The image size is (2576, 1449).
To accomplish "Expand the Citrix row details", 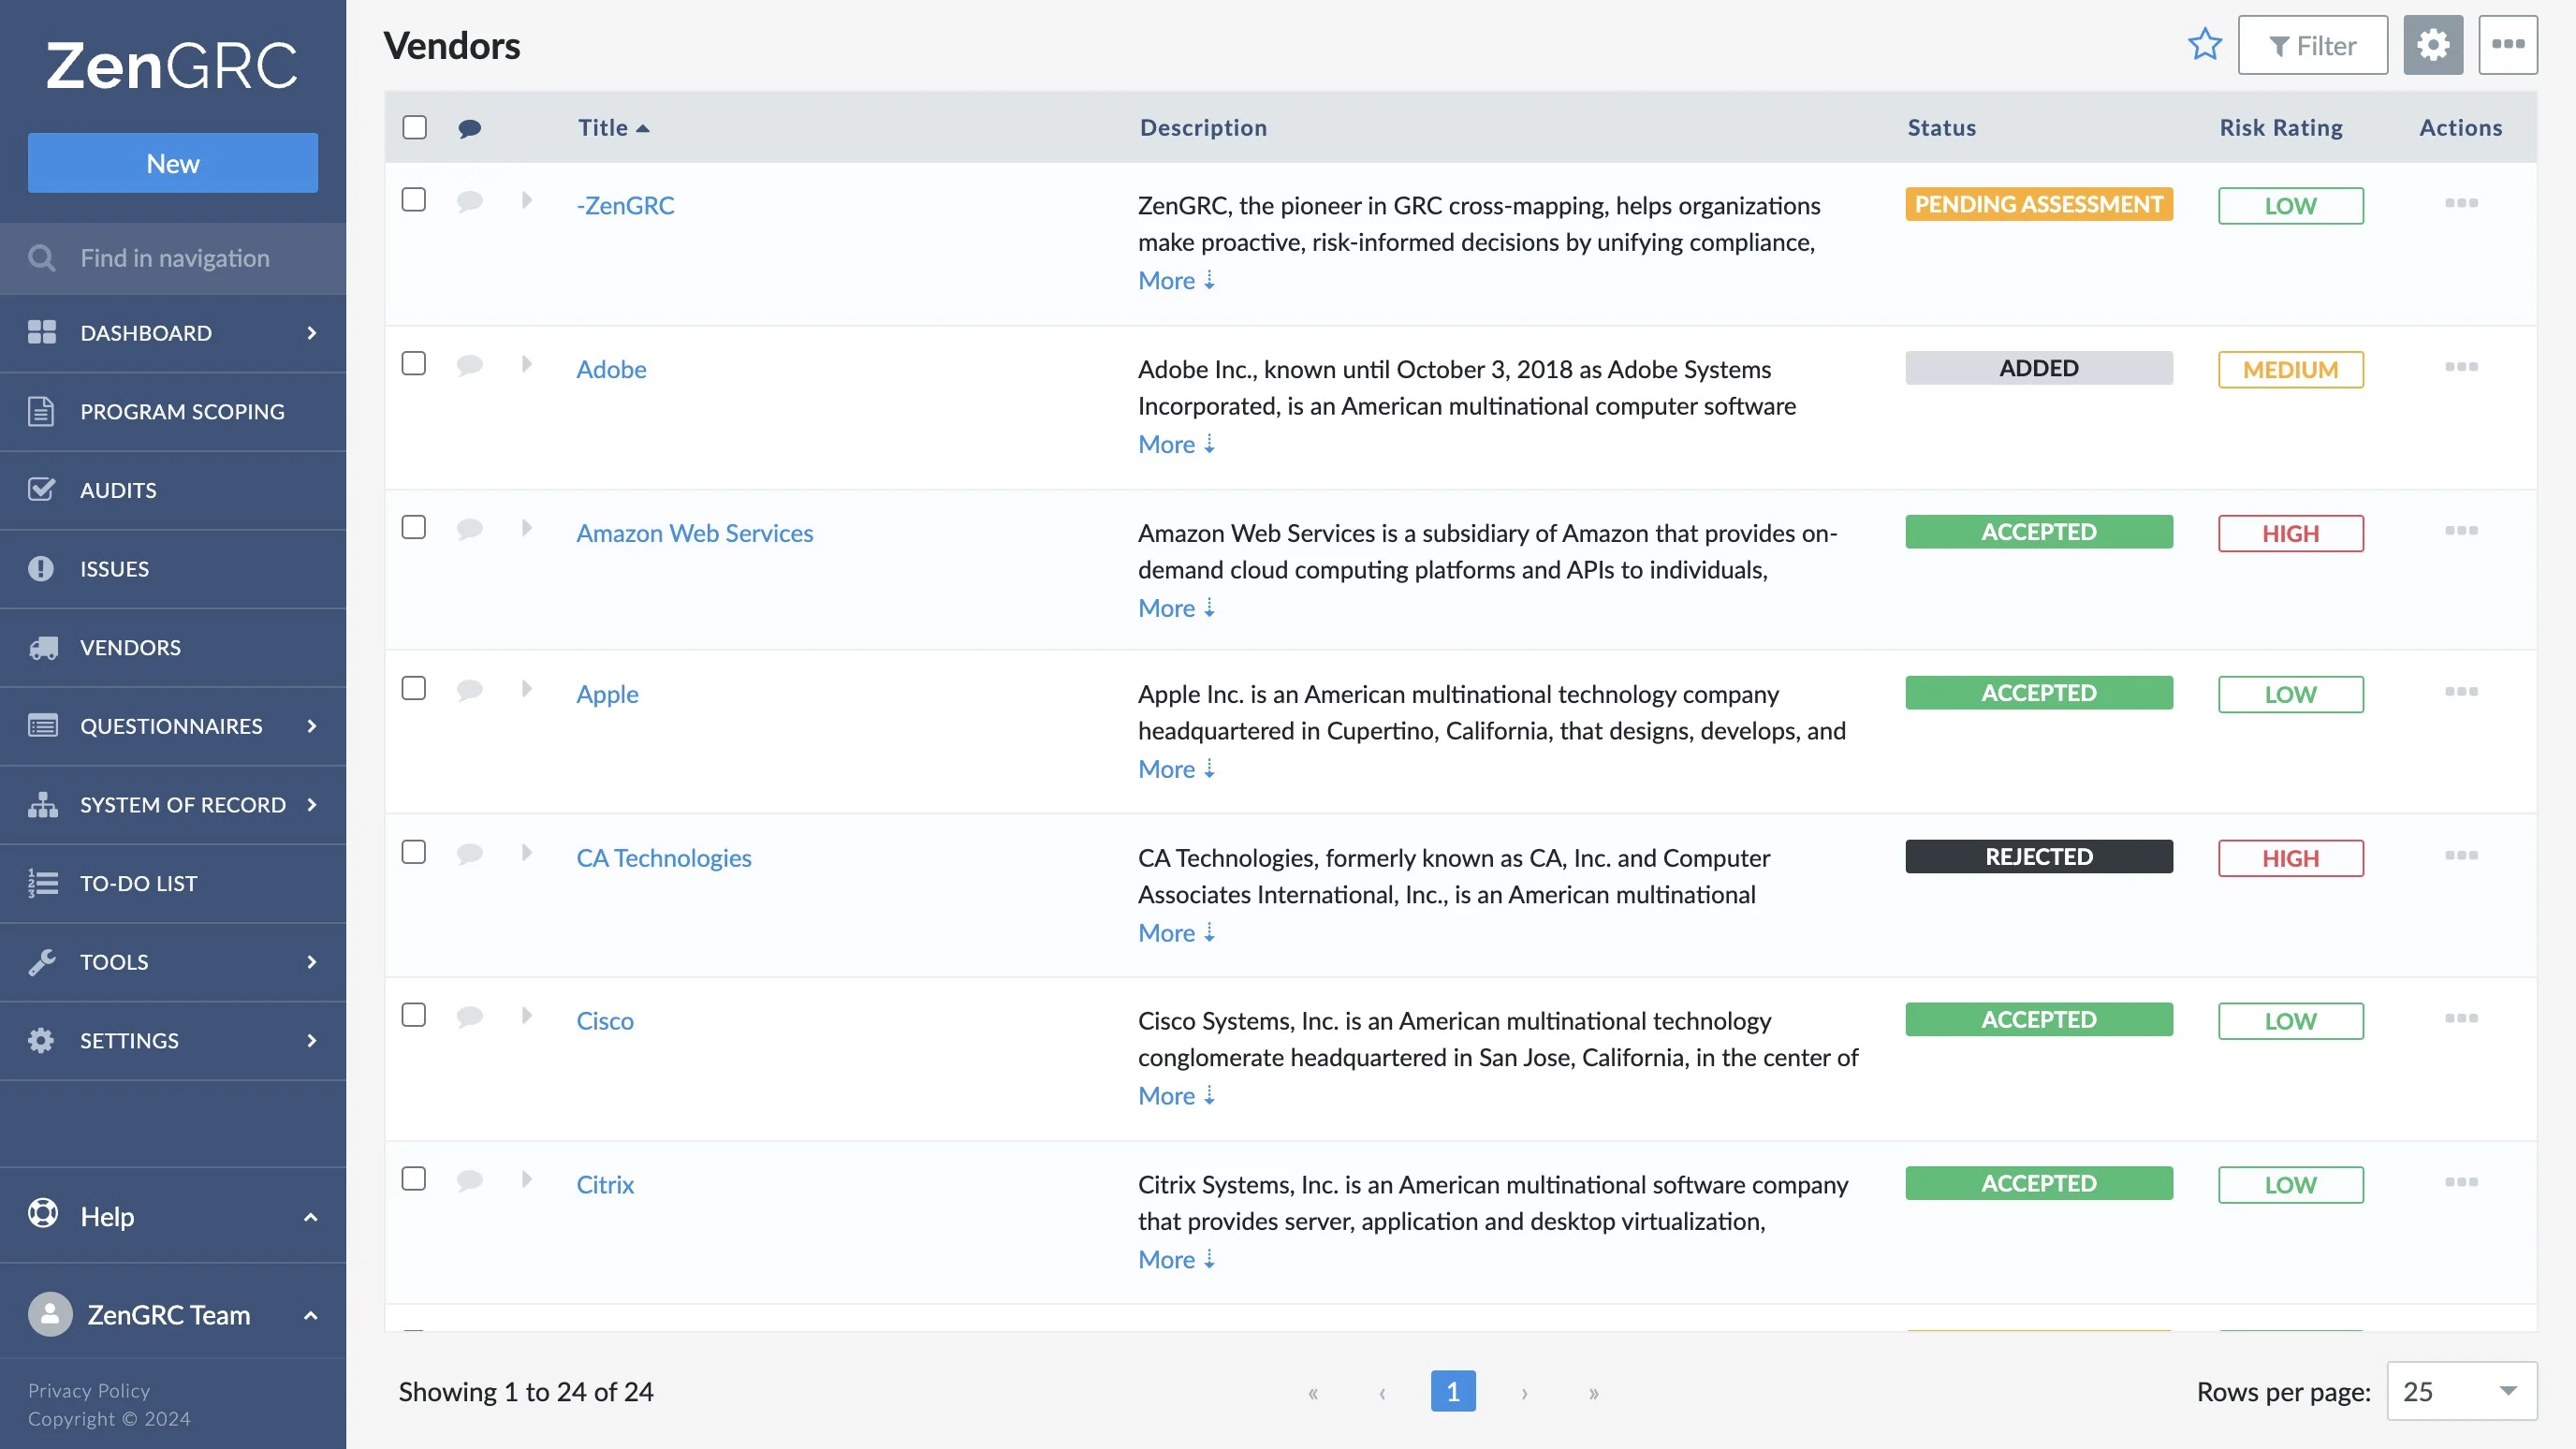I will (x=527, y=1180).
